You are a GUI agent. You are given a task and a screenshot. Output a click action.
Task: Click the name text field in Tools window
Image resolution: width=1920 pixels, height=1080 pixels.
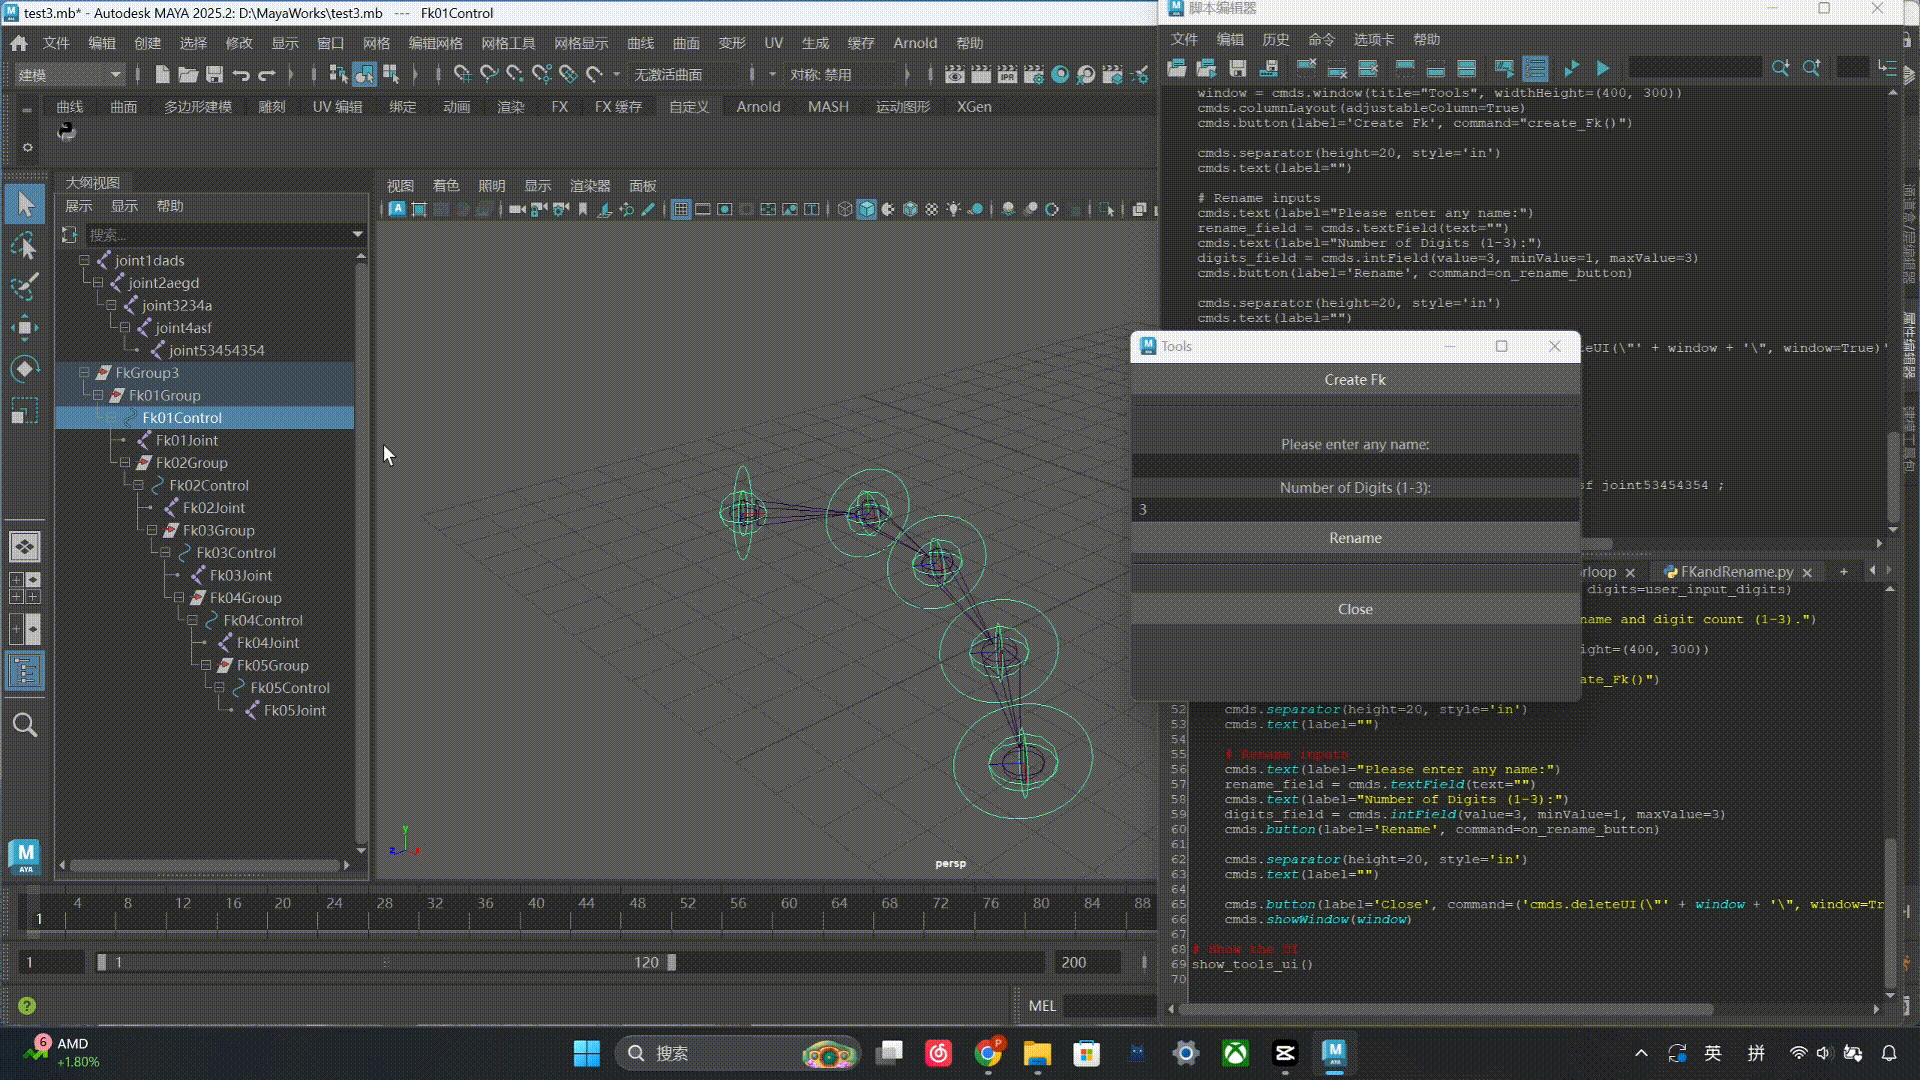pos(1355,465)
